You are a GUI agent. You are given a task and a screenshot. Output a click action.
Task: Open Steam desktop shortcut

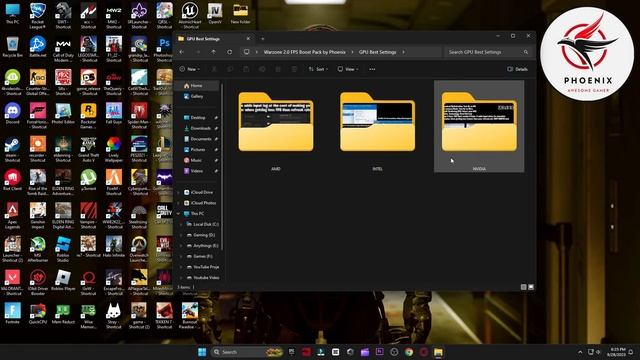point(12,149)
